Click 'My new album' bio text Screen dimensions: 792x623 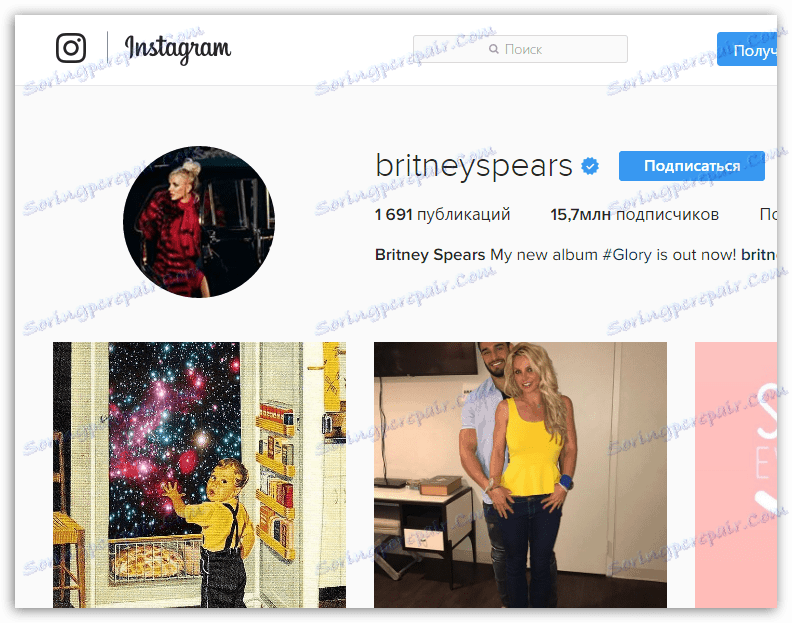[x=544, y=254]
